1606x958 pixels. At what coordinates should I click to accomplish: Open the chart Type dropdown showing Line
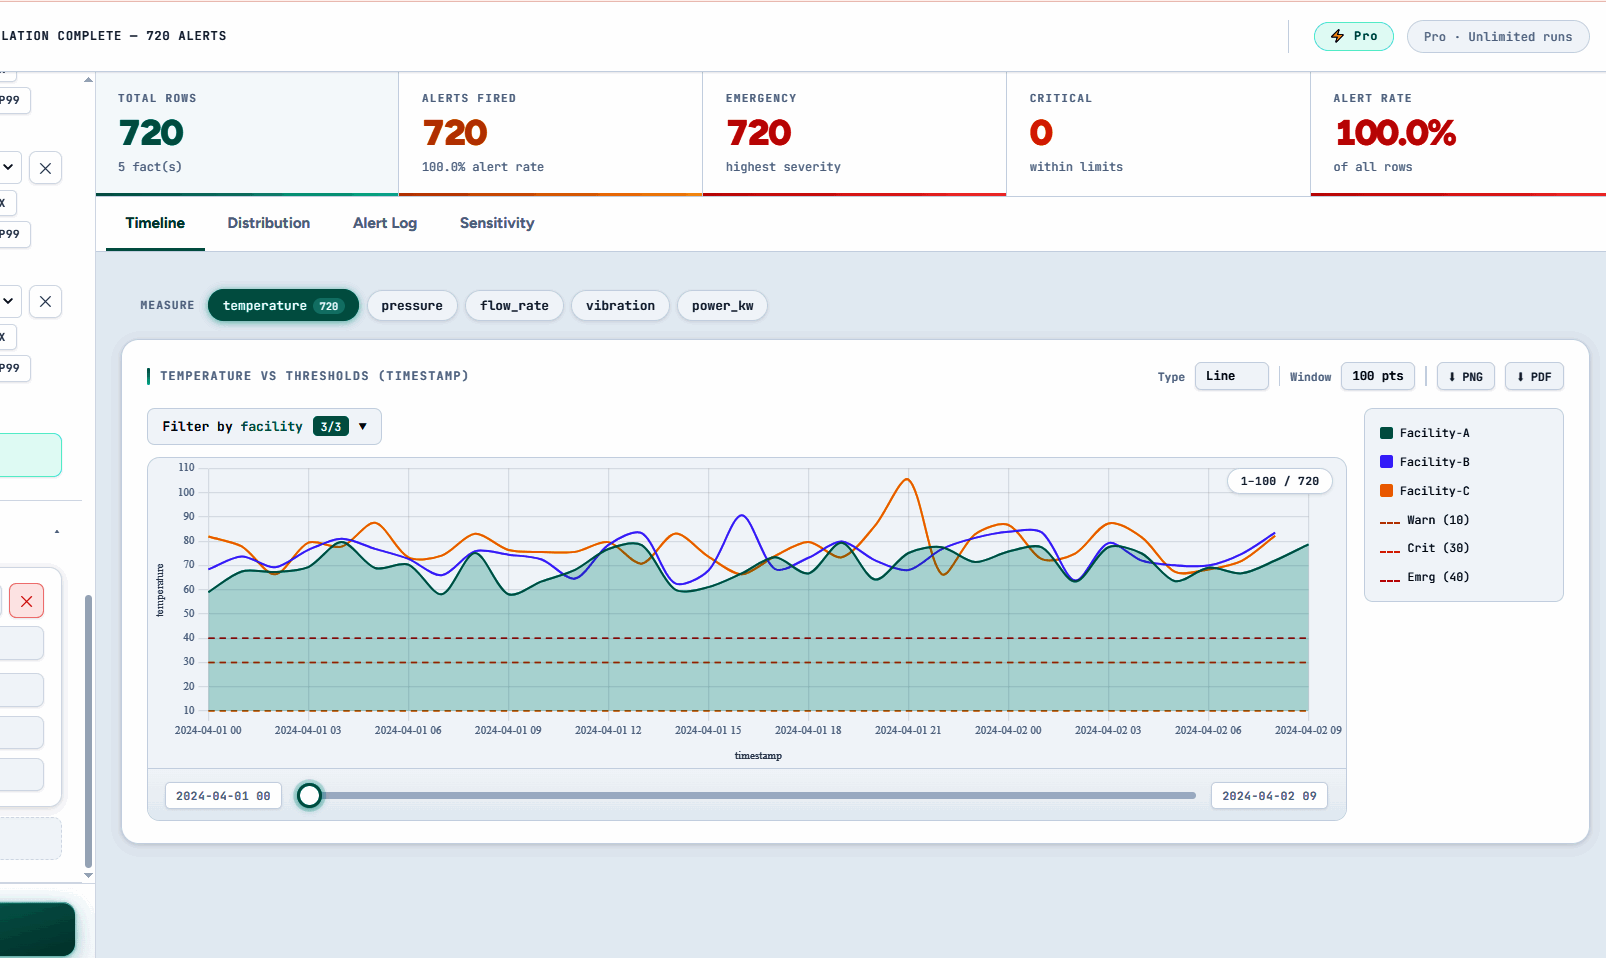[1231, 376]
